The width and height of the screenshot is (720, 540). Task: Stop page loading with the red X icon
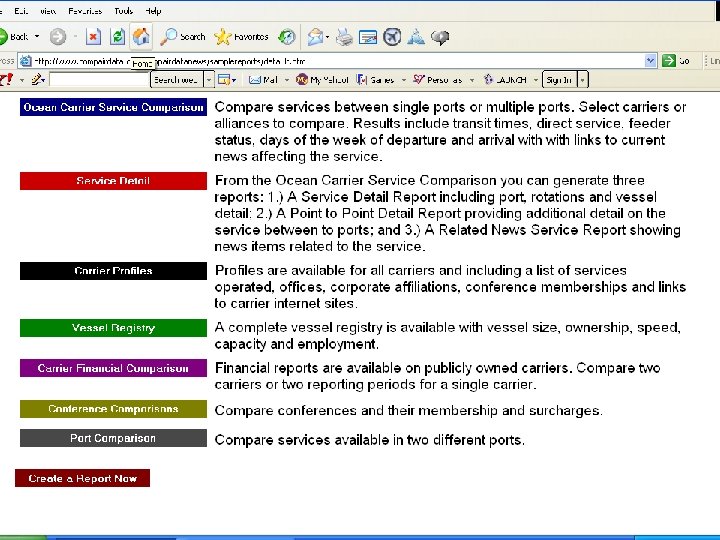[93, 37]
